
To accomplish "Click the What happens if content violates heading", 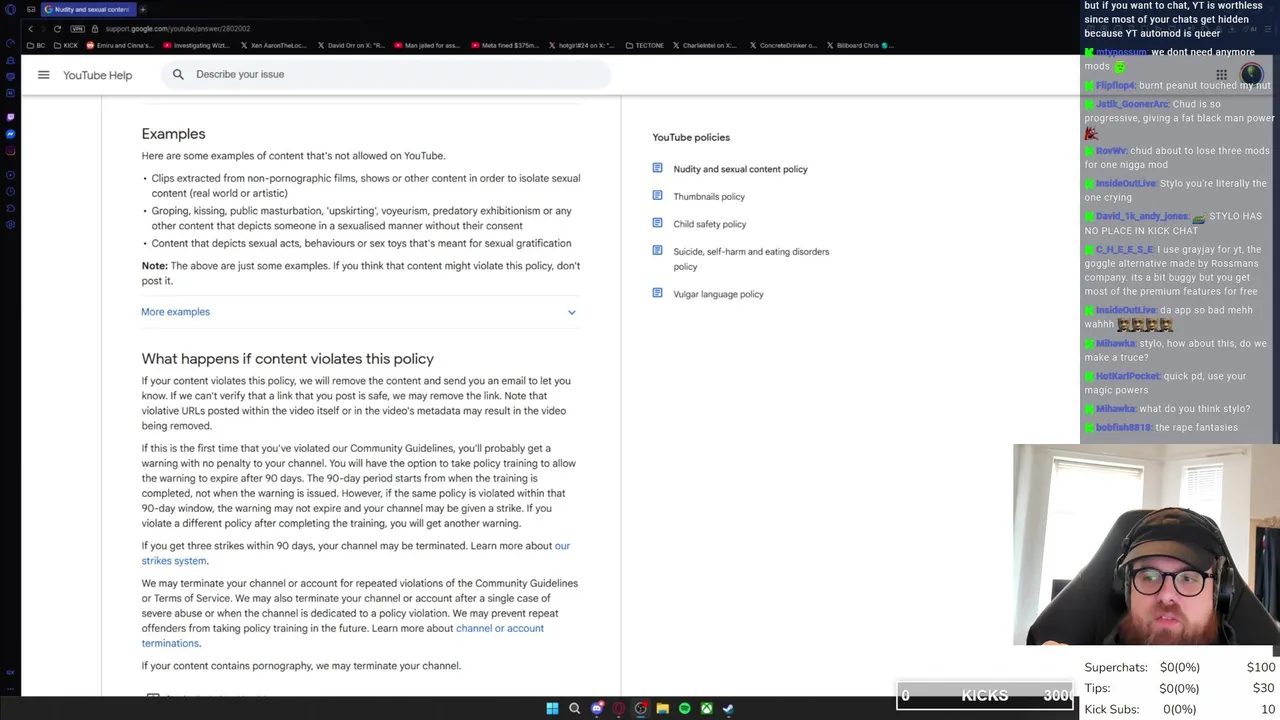I will point(287,358).
